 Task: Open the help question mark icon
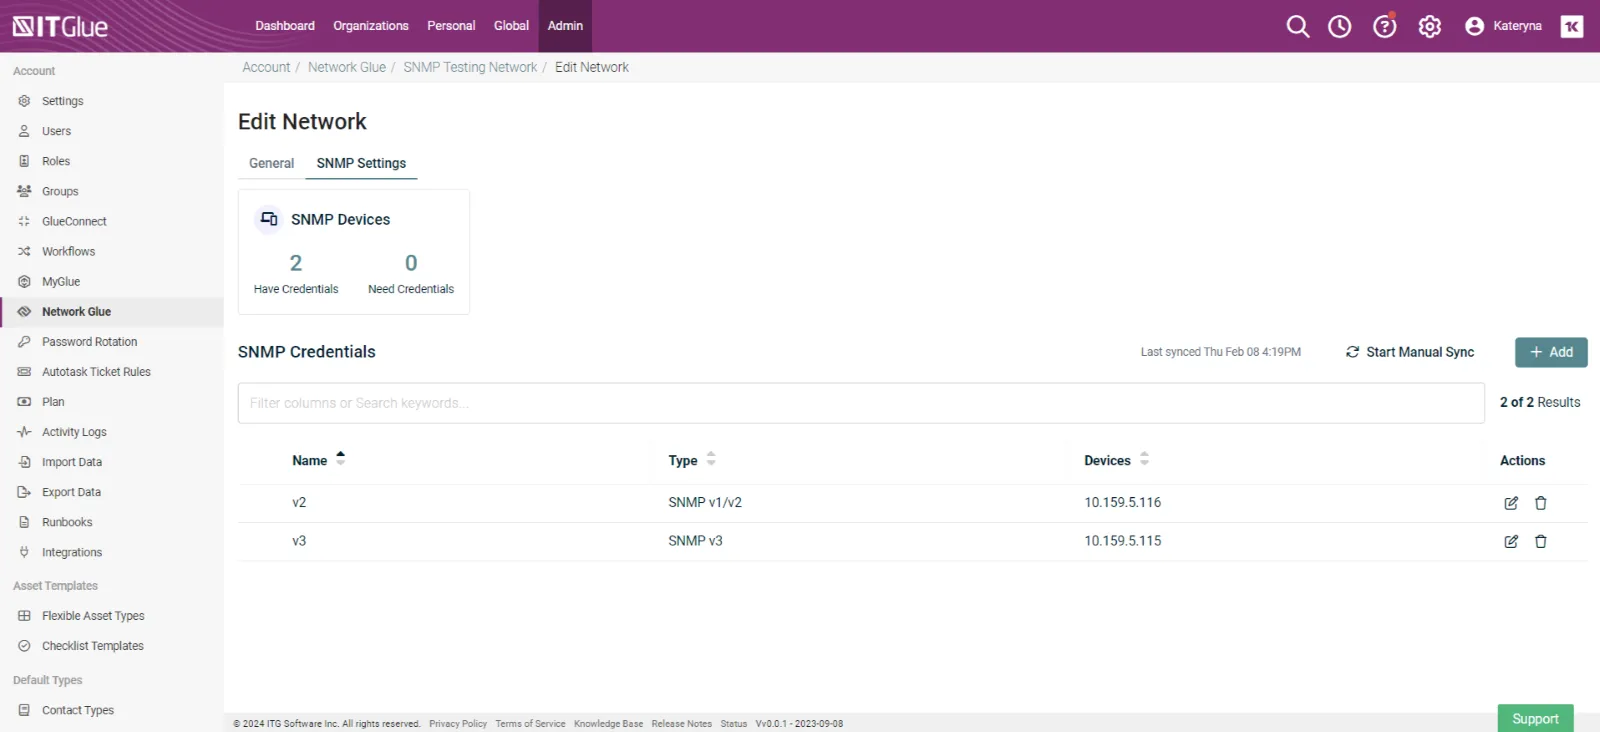(x=1384, y=27)
